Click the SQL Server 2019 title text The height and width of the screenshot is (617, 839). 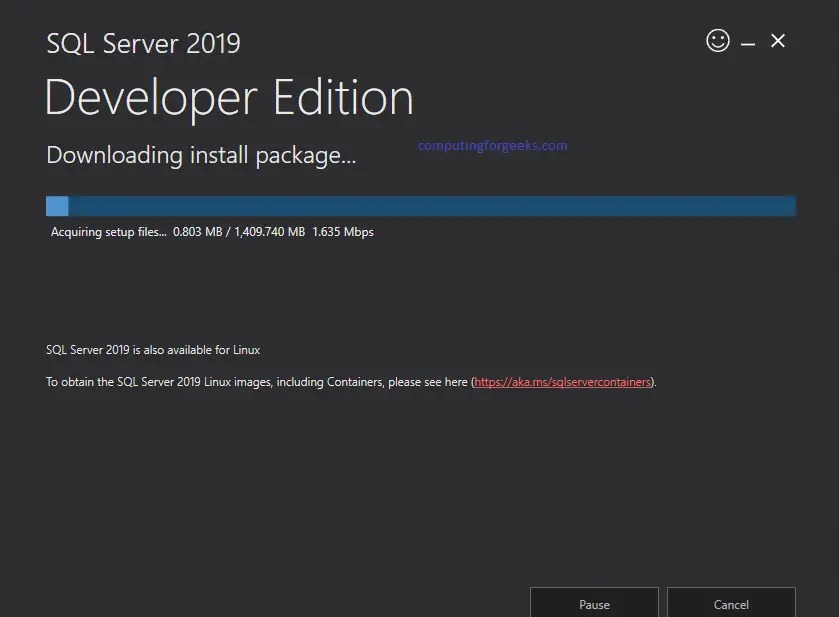[142, 43]
